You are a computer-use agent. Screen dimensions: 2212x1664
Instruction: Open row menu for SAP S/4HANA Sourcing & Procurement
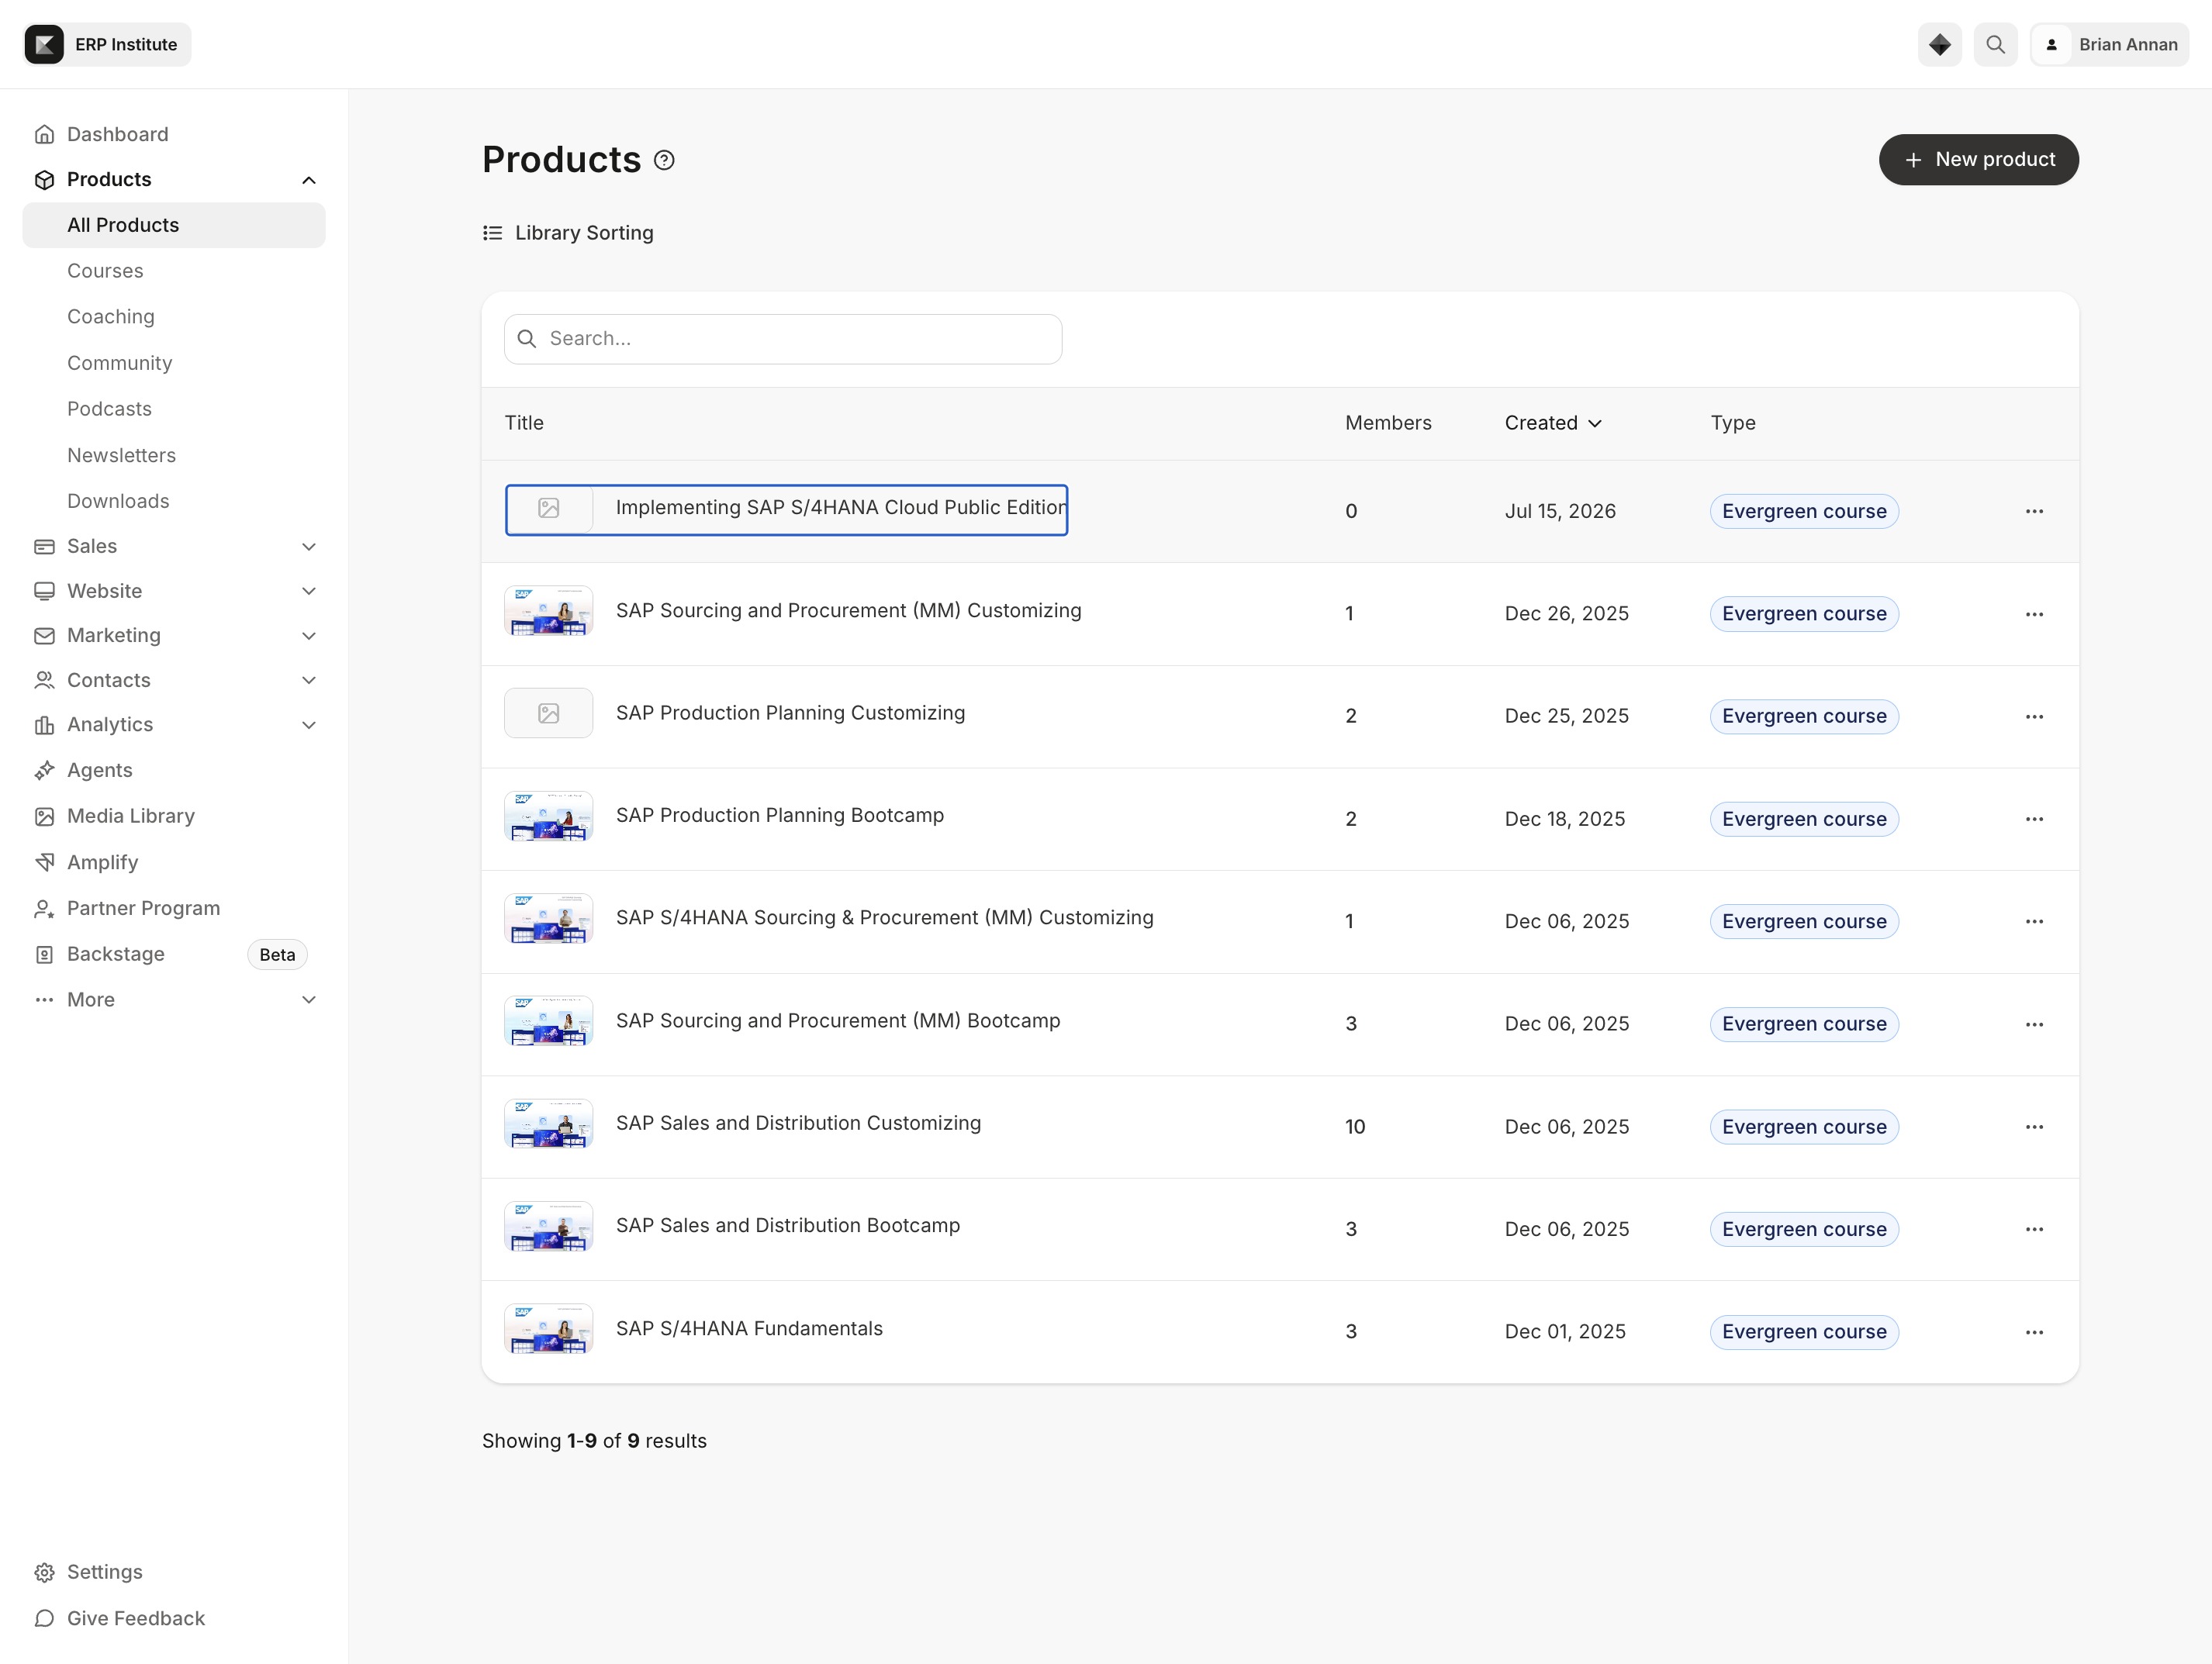pos(2034,921)
